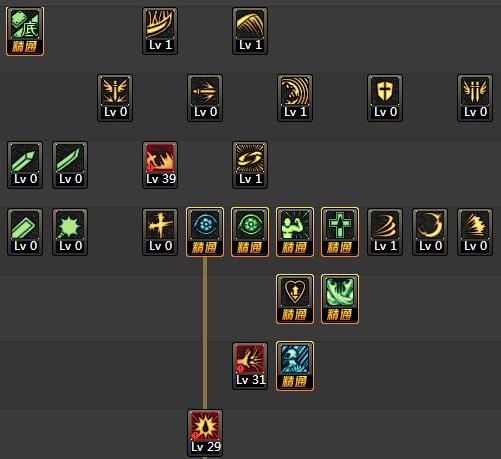
Task: Select the red flame skill at Lv 39
Action: click(x=160, y=165)
